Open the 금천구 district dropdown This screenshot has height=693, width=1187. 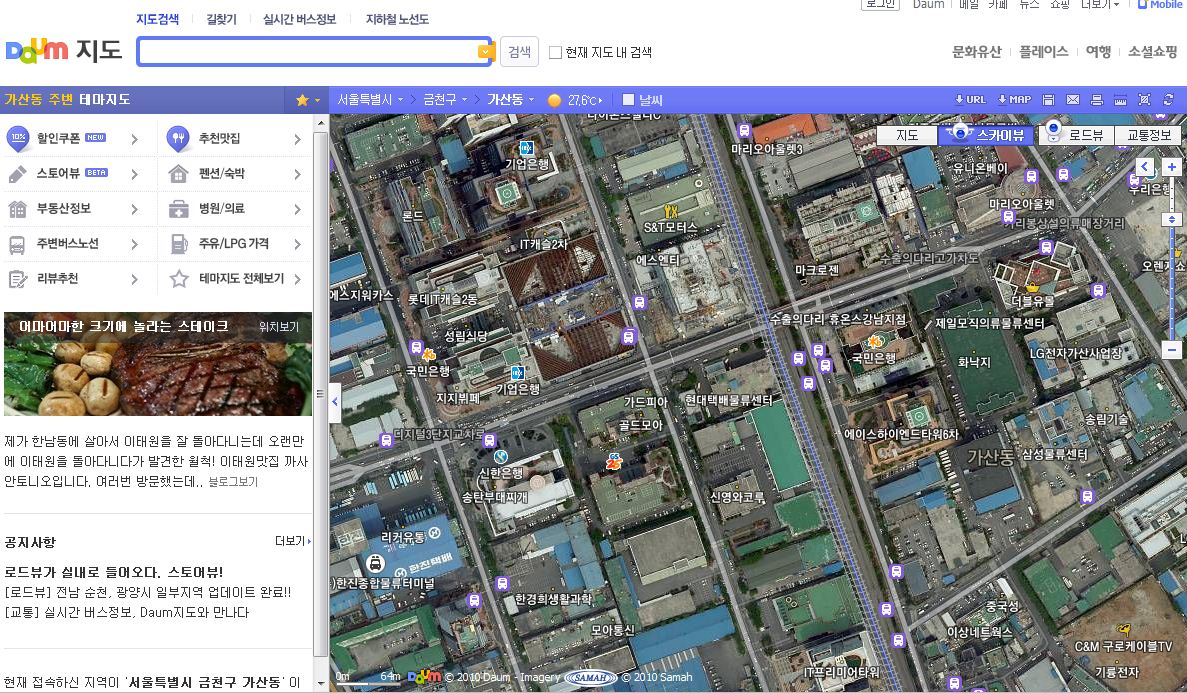445,100
